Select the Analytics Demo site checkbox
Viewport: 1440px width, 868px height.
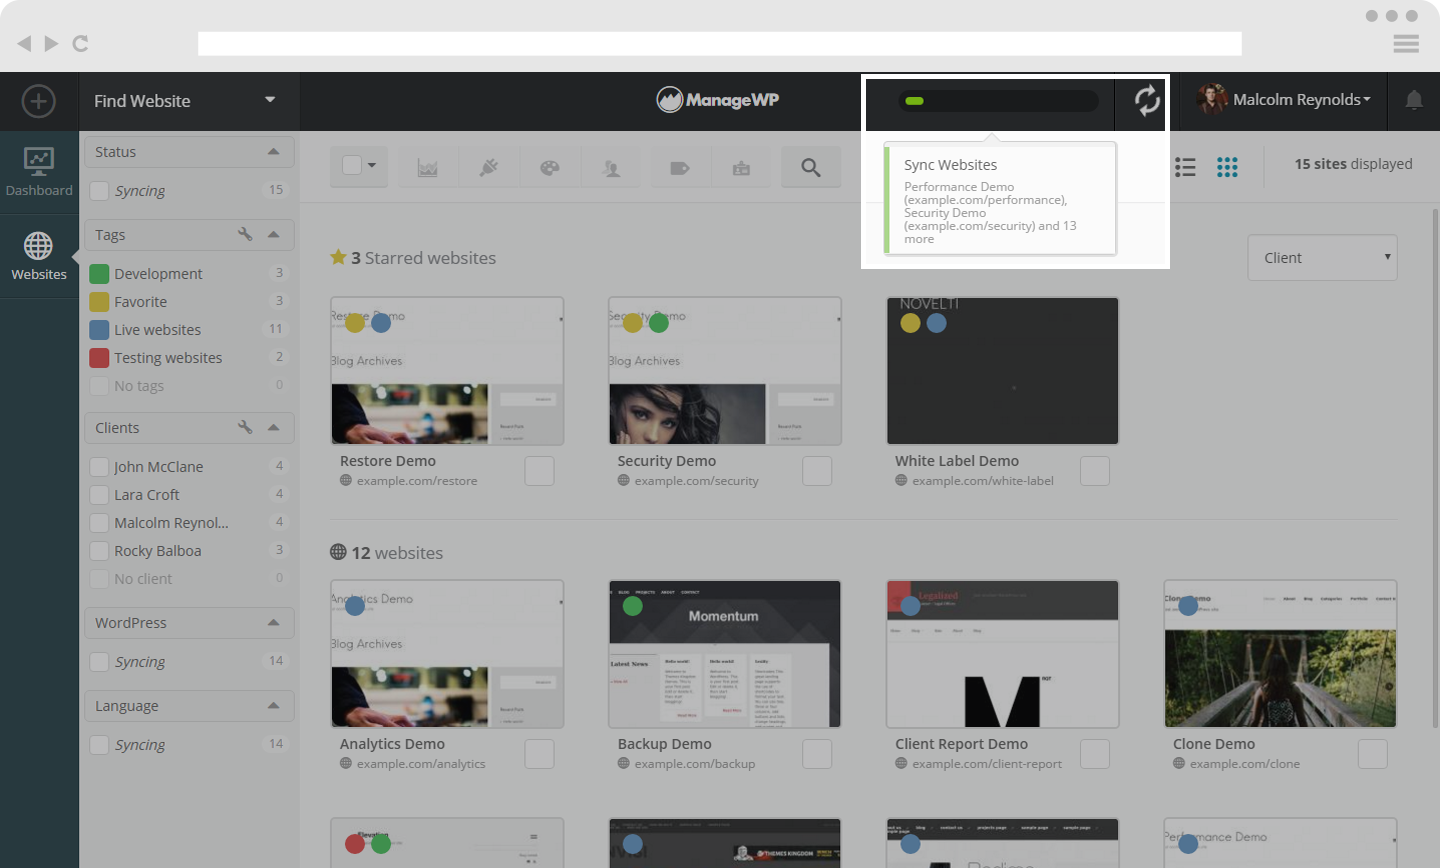[x=539, y=754]
